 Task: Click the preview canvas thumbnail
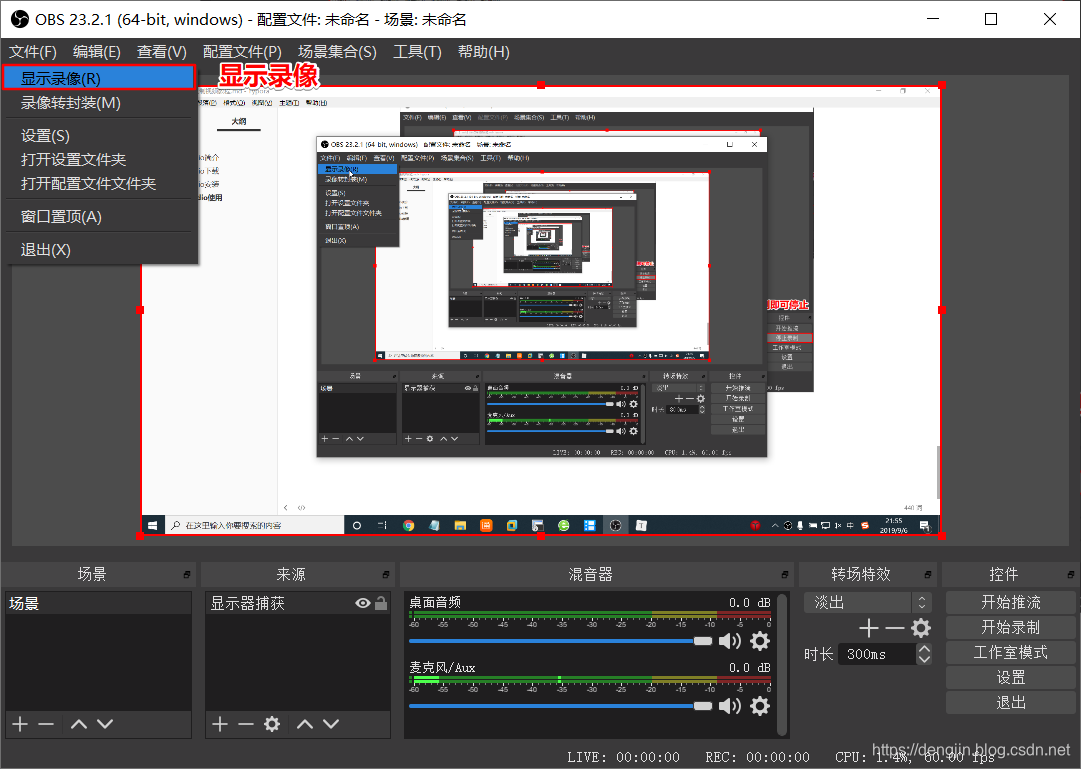[541, 310]
